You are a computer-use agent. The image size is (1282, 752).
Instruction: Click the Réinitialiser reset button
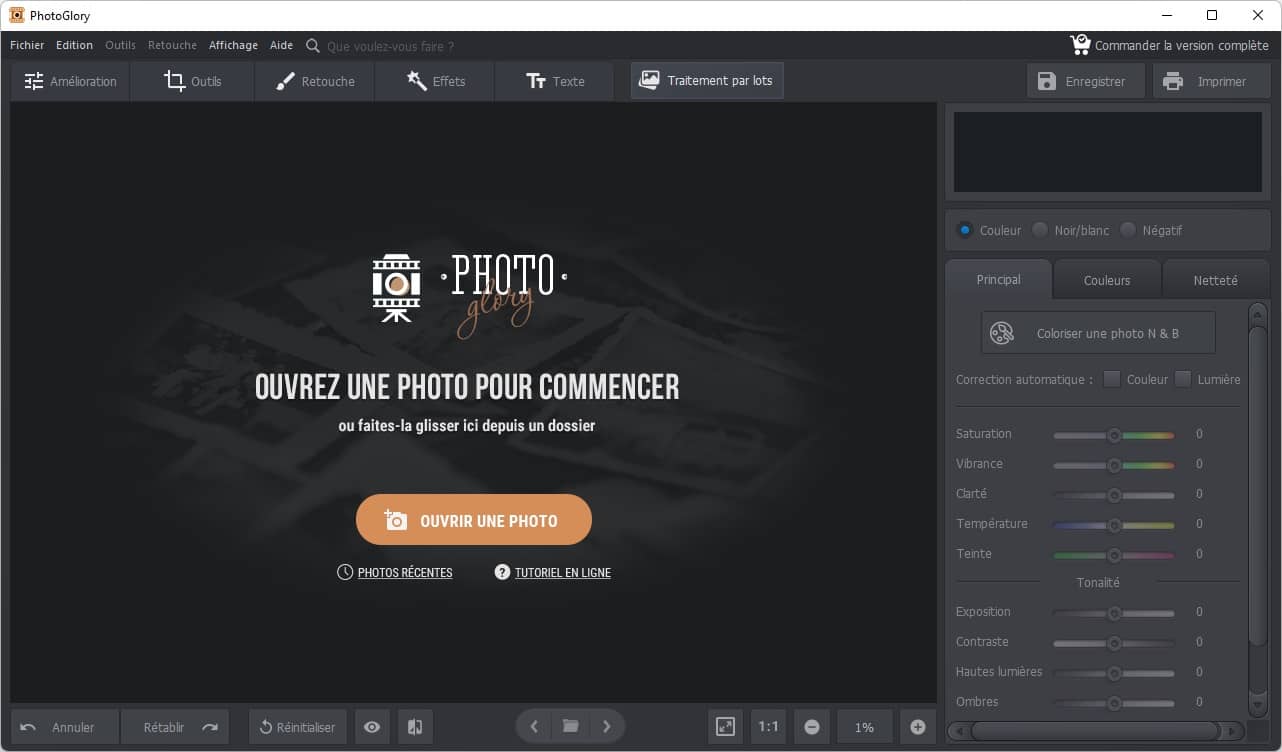298,727
